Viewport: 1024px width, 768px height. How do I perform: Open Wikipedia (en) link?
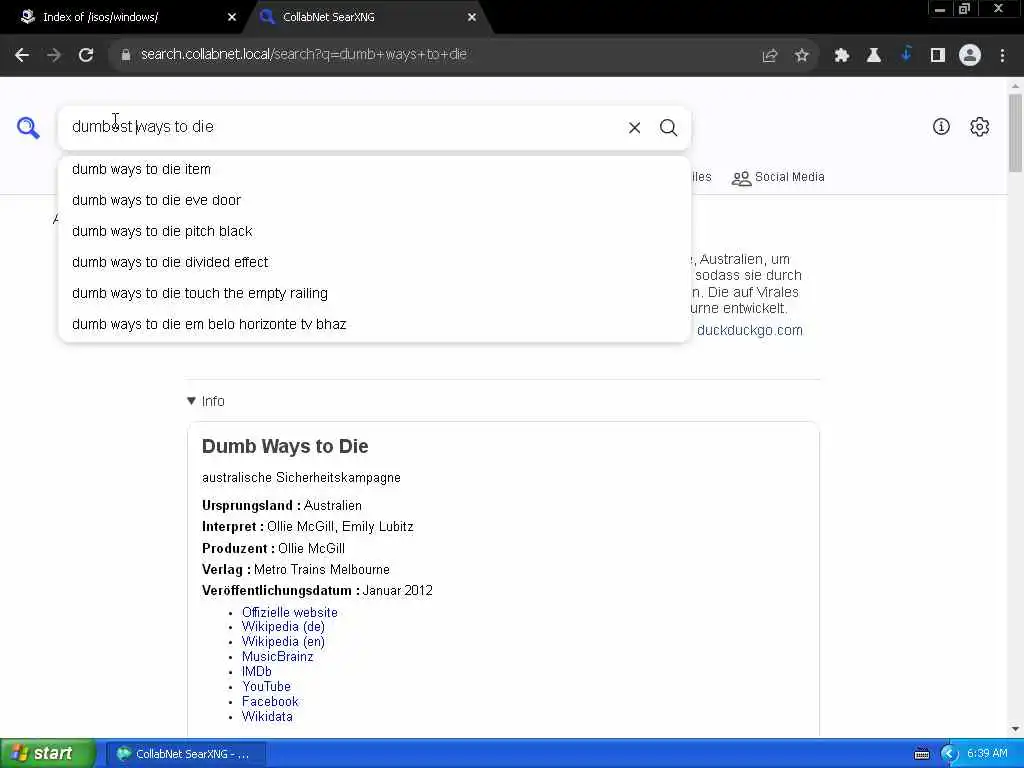pyautogui.click(x=283, y=642)
